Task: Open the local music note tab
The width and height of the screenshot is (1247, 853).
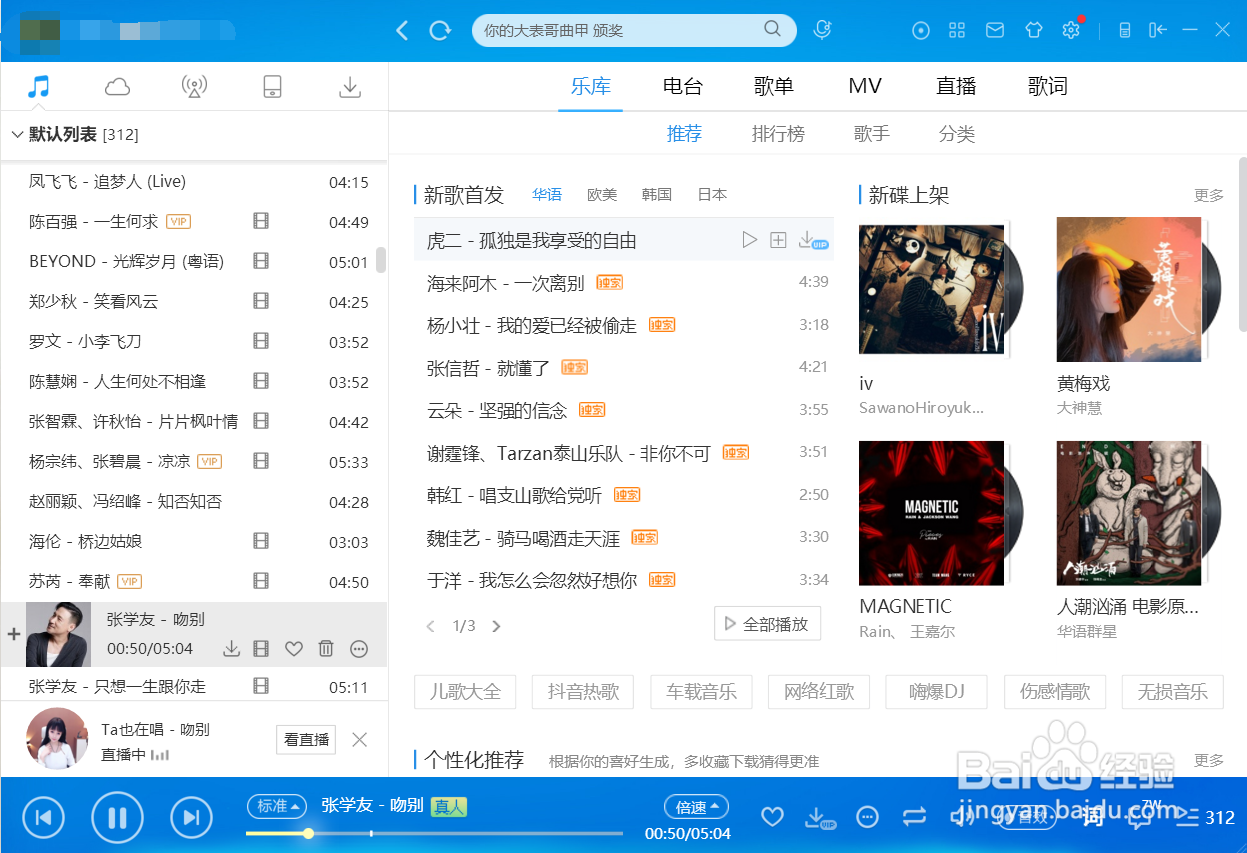Action: 38,87
